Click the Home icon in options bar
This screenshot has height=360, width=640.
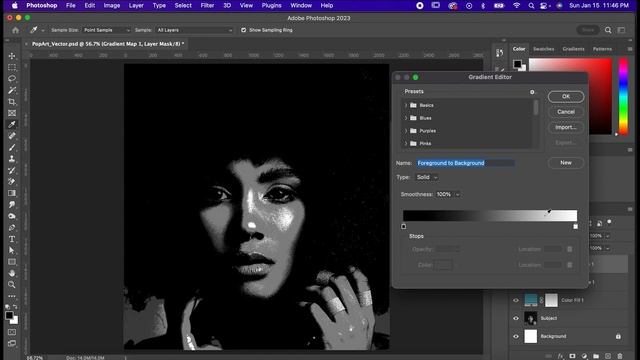pyautogui.click(x=16, y=30)
